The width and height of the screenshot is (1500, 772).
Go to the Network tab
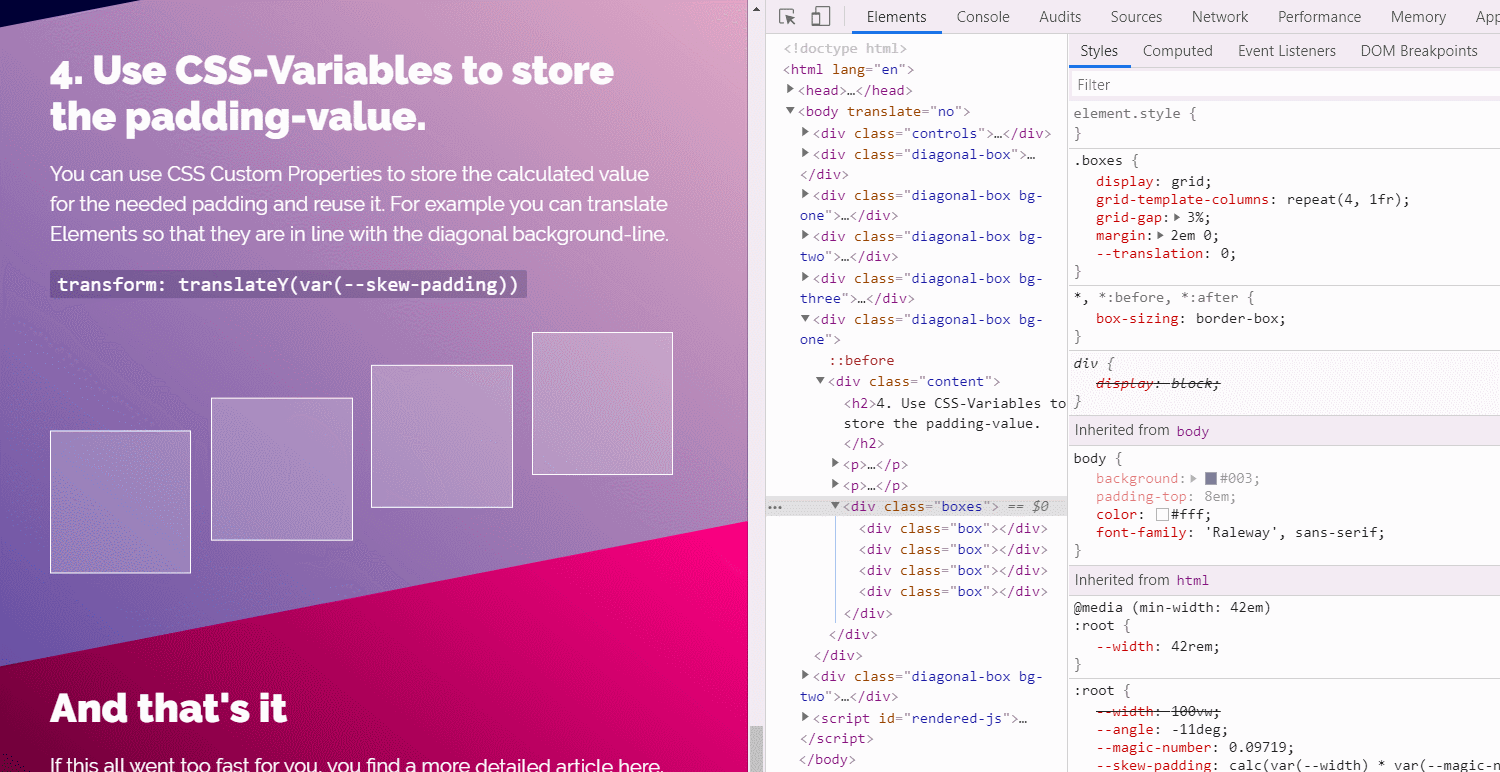click(1220, 17)
